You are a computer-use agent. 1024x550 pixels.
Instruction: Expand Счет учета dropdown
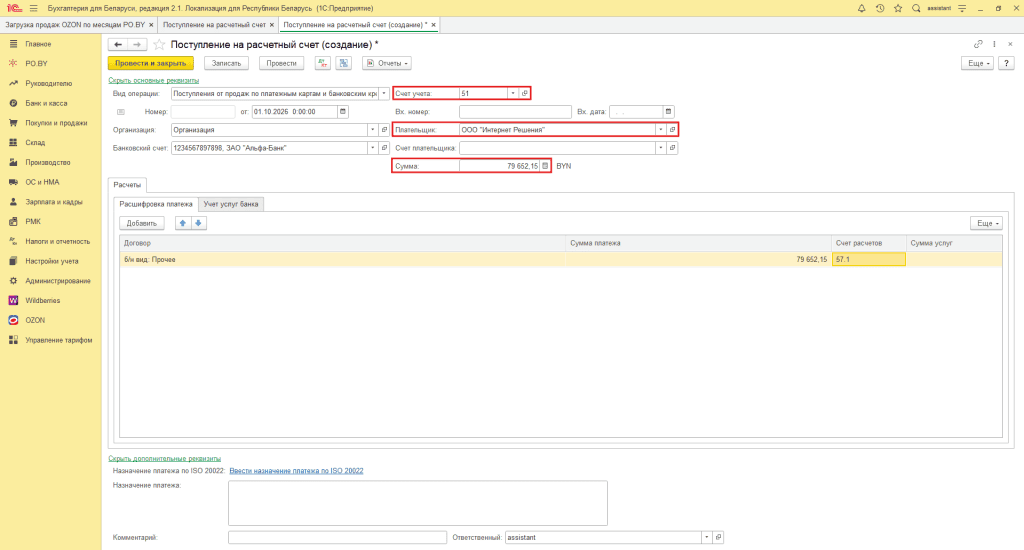coord(513,93)
